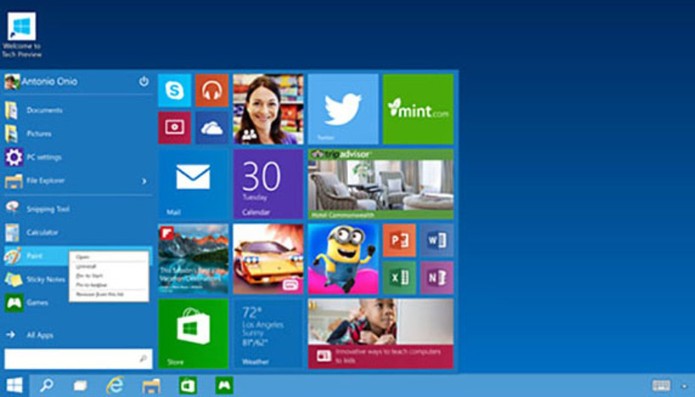Click the Start menu search box

(x=78, y=358)
